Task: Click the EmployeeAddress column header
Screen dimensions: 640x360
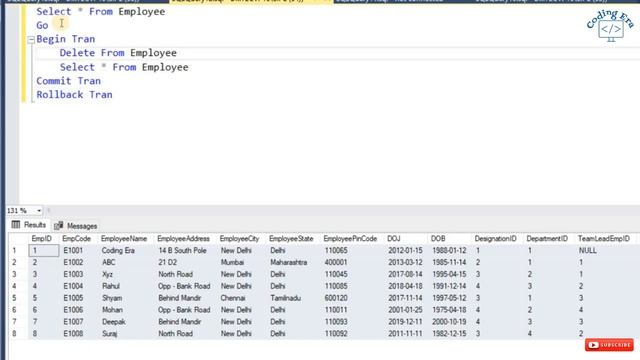Action: [185, 239]
